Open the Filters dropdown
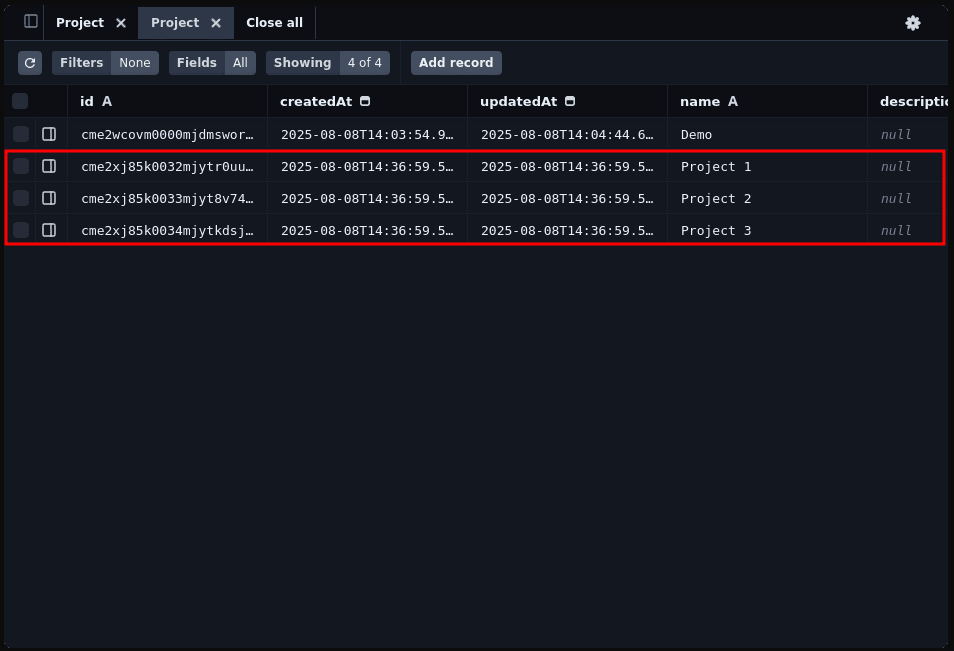The height and width of the screenshot is (651, 954). click(x=105, y=63)
